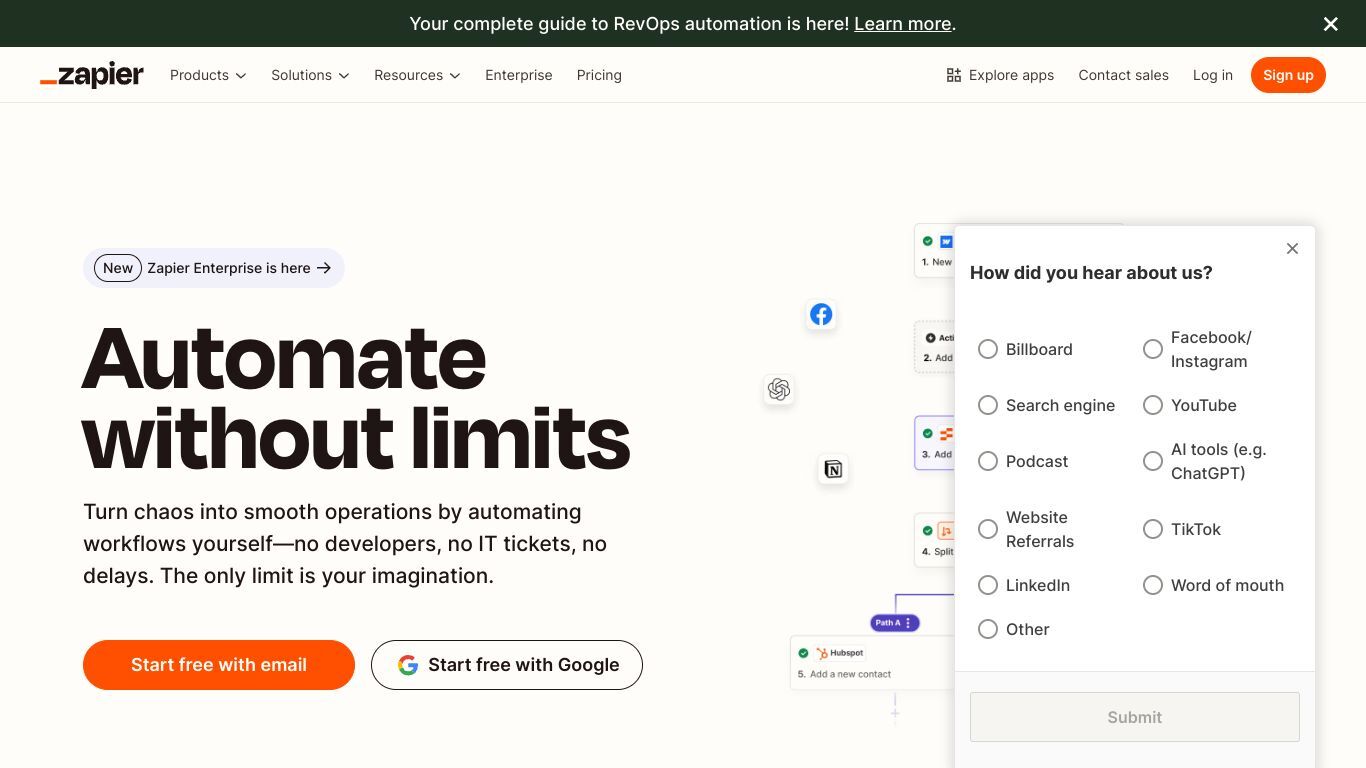Image resolution: width=1366 pixels, height=768 pixels.
Task: Click the Facebook app icon
Action: click(821, 314)
